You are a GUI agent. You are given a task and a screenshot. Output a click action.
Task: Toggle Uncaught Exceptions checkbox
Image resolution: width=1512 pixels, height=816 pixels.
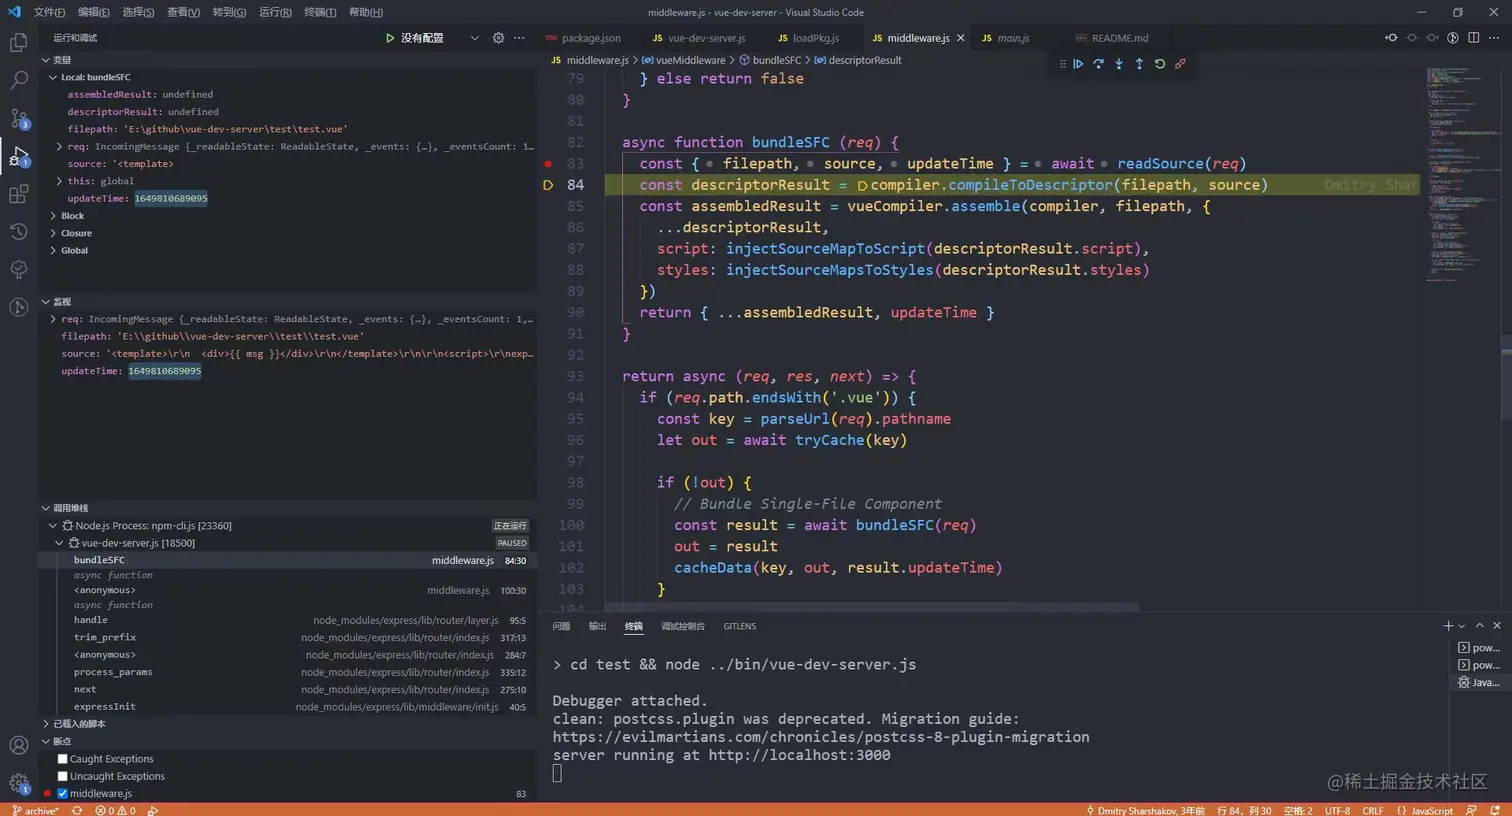tap(62, 776)
